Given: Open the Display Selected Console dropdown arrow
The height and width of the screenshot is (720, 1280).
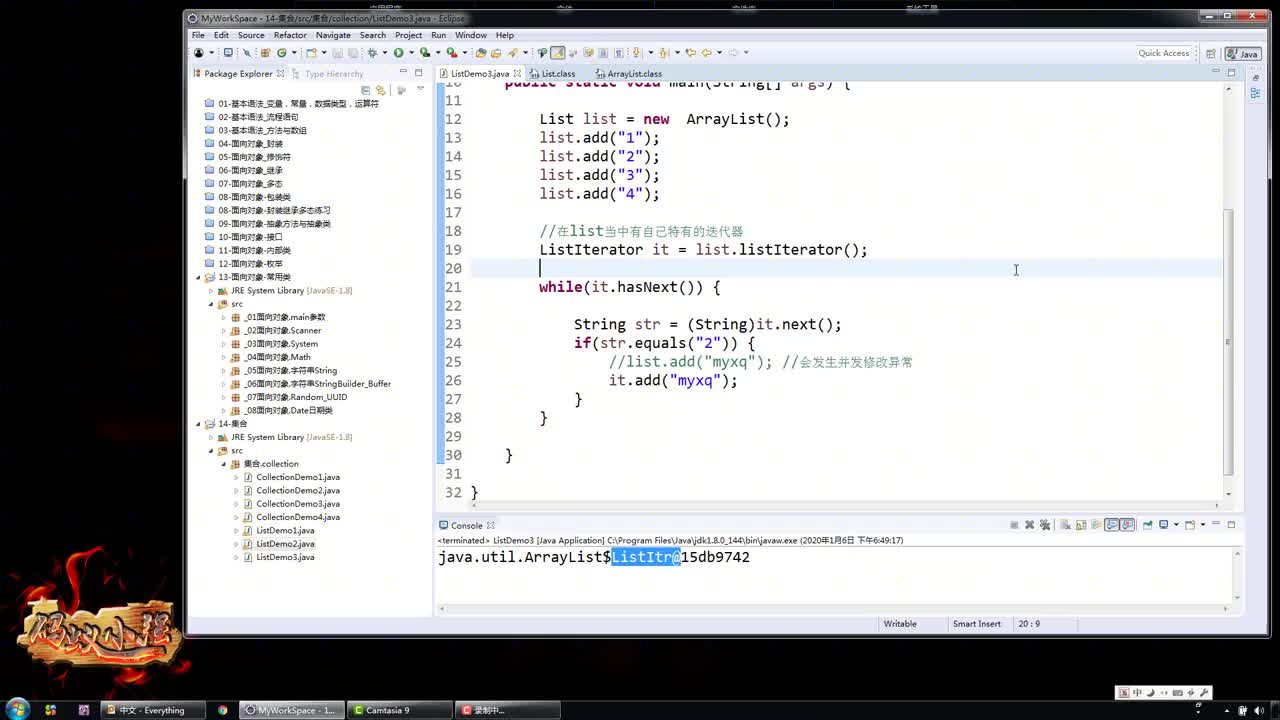Looking at the screenshot, I should (1176, 525).
